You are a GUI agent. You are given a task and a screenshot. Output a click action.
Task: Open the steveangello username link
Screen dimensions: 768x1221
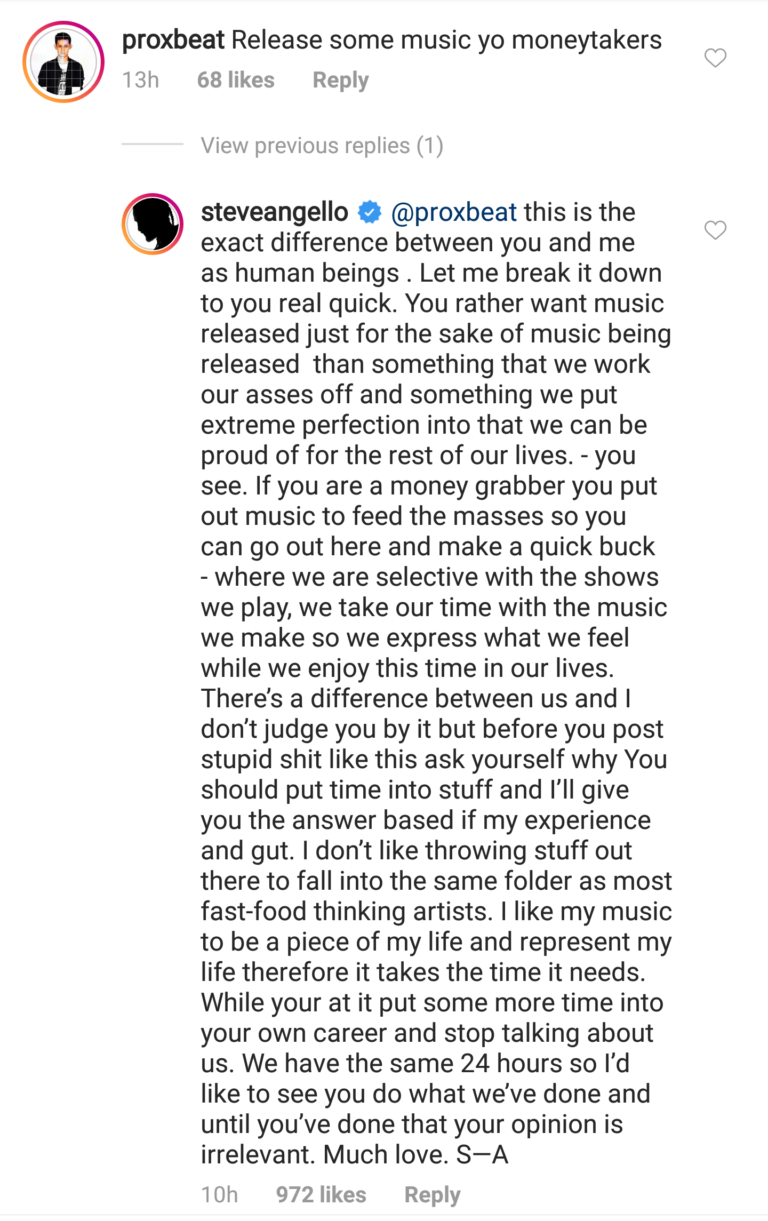click(274, 212)
